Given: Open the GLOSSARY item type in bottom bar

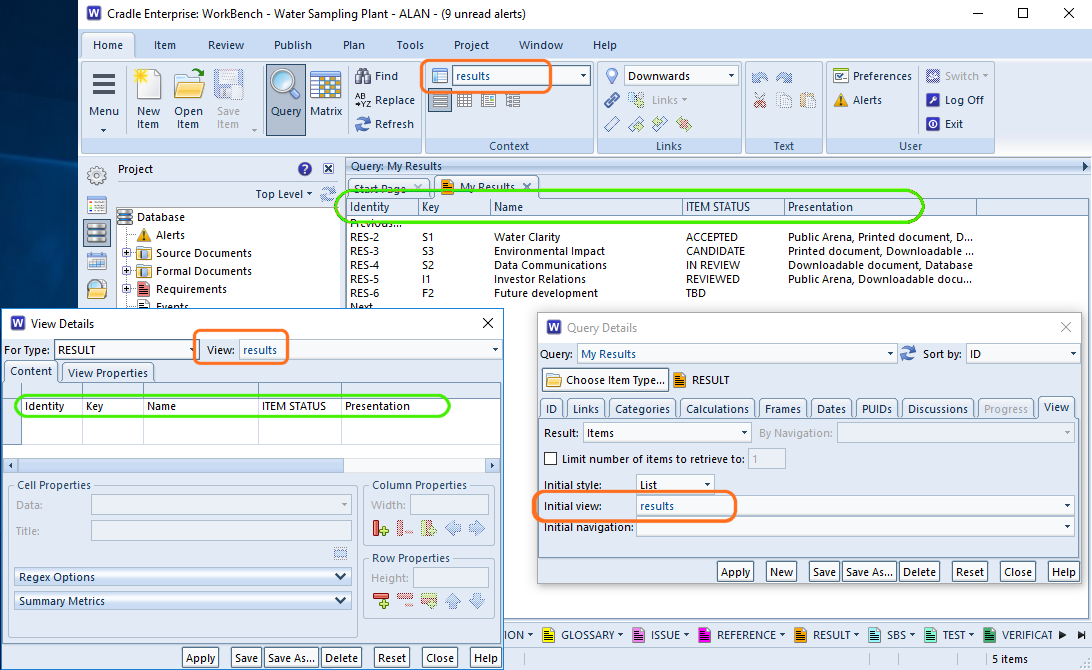Looking at the screenshot, I should pyautogui.click(x=581, y=634).
